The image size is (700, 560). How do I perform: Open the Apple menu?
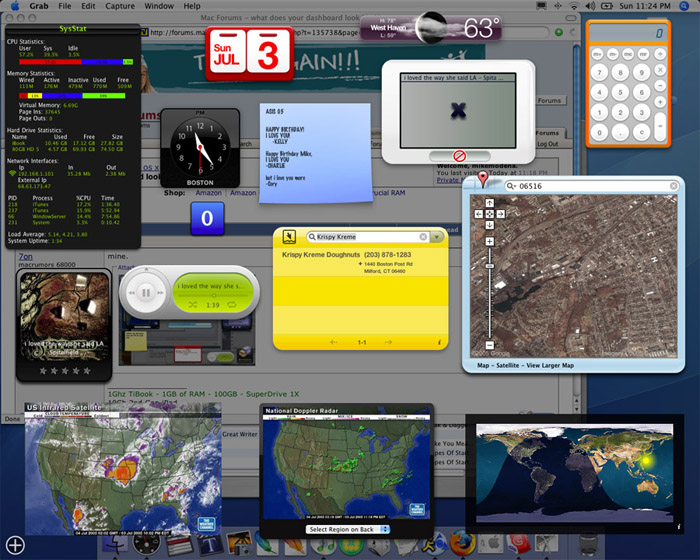coord(15,6)
